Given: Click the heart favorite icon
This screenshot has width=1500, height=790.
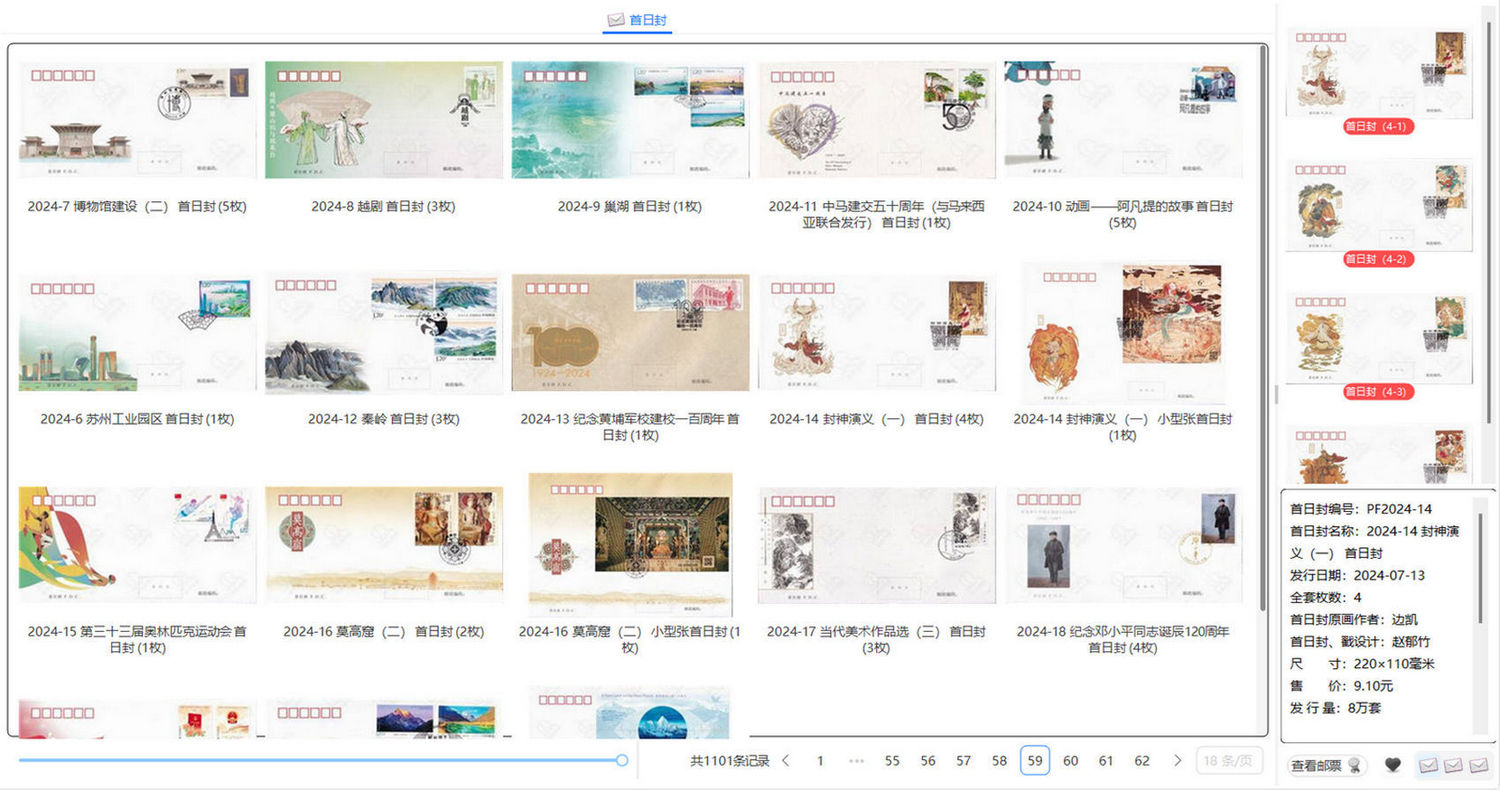Looking at the screenshot, I should coord(1392,765).
